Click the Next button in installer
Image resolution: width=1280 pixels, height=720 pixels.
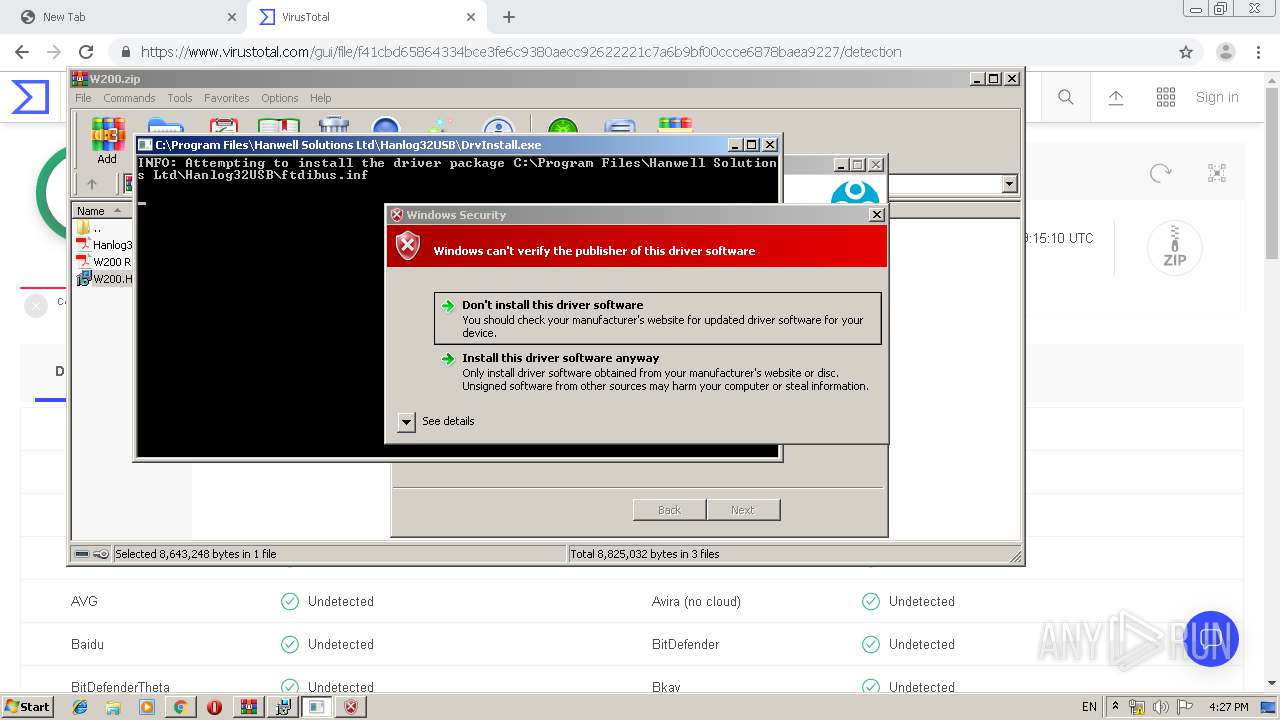point(743,510)
